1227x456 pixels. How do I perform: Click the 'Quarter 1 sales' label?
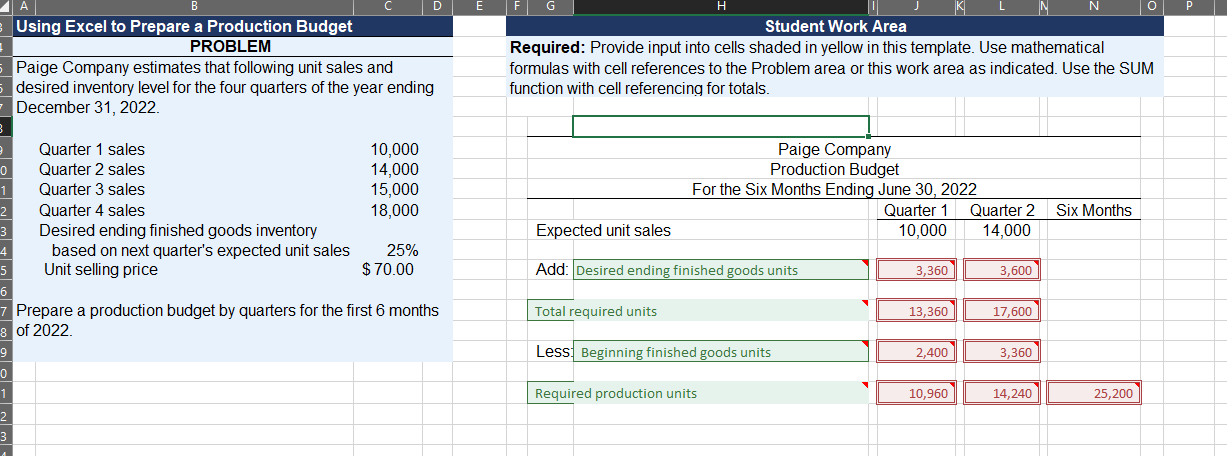tap(91, 149)
